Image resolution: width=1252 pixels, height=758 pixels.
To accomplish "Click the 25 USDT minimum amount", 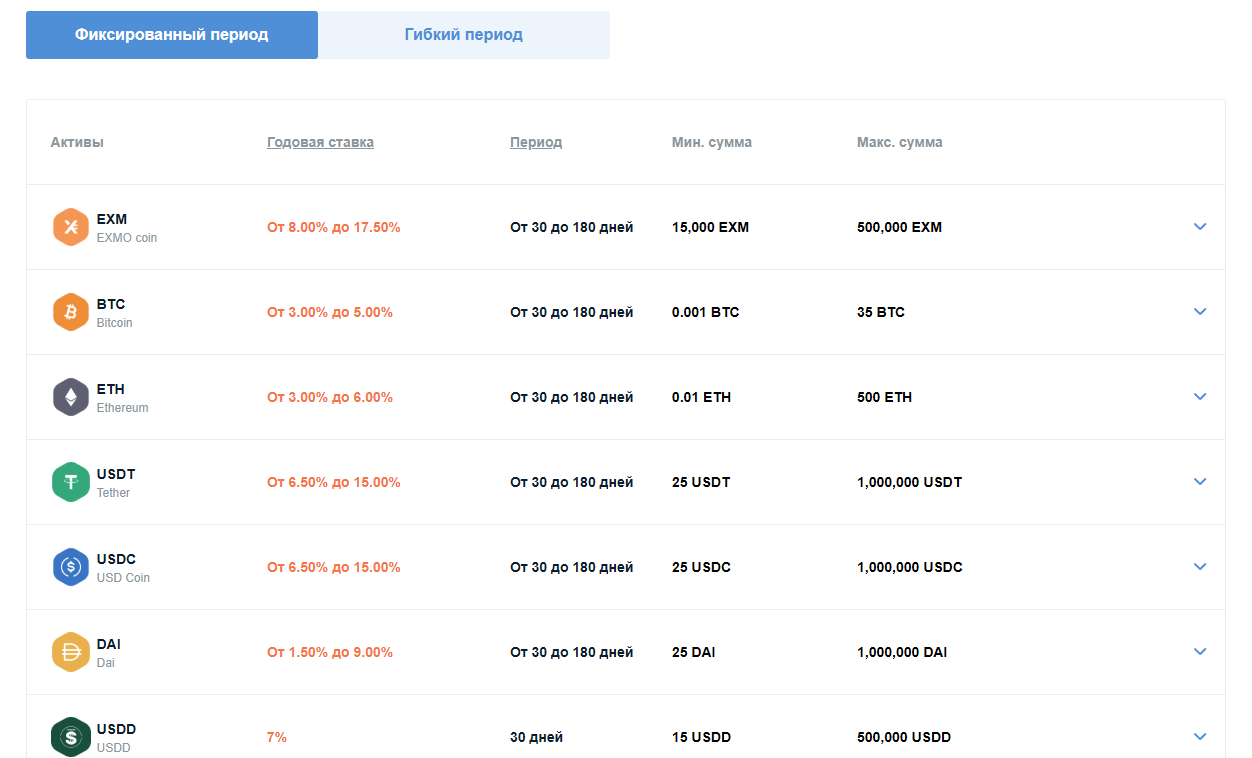I will (x=701, y=482).
